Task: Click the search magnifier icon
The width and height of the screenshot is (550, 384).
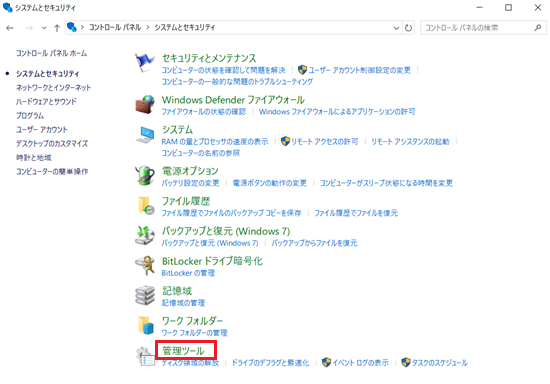Action: 537,28
